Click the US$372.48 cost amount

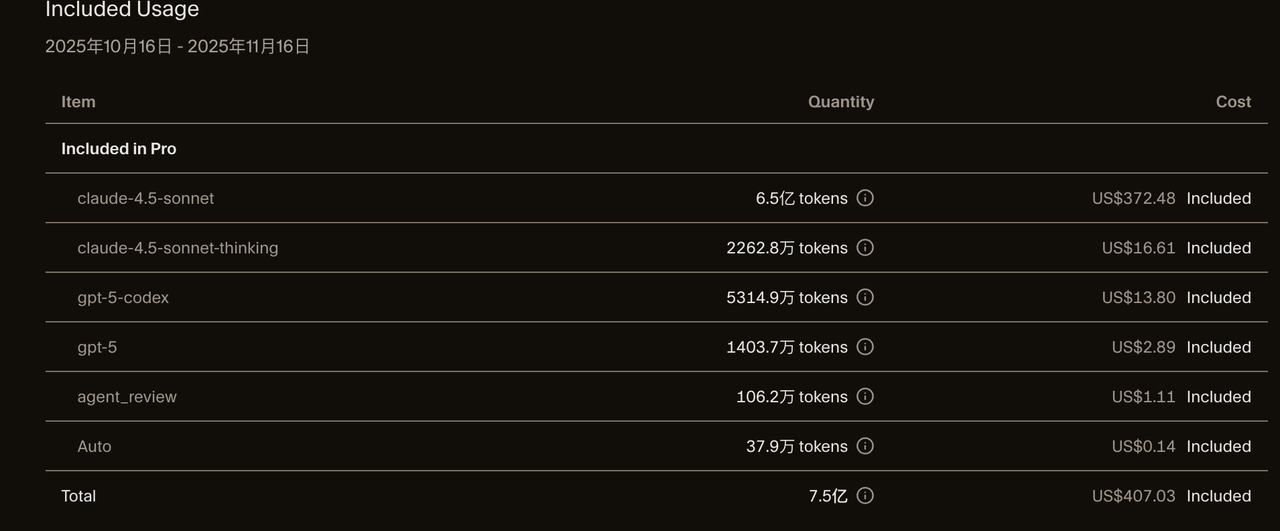(1133, 198)
